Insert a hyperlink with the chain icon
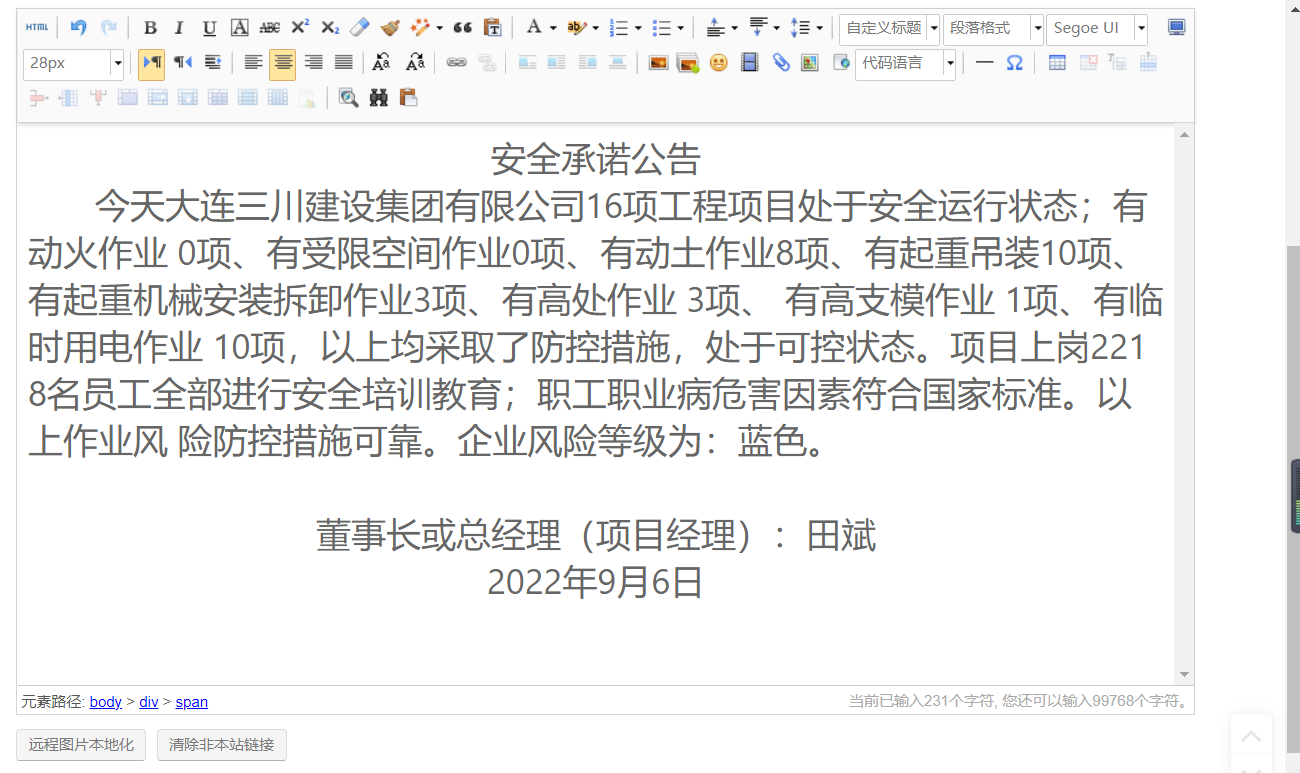Image resolution: width=1300 pixels, height=773 pixels. point(456,63)
